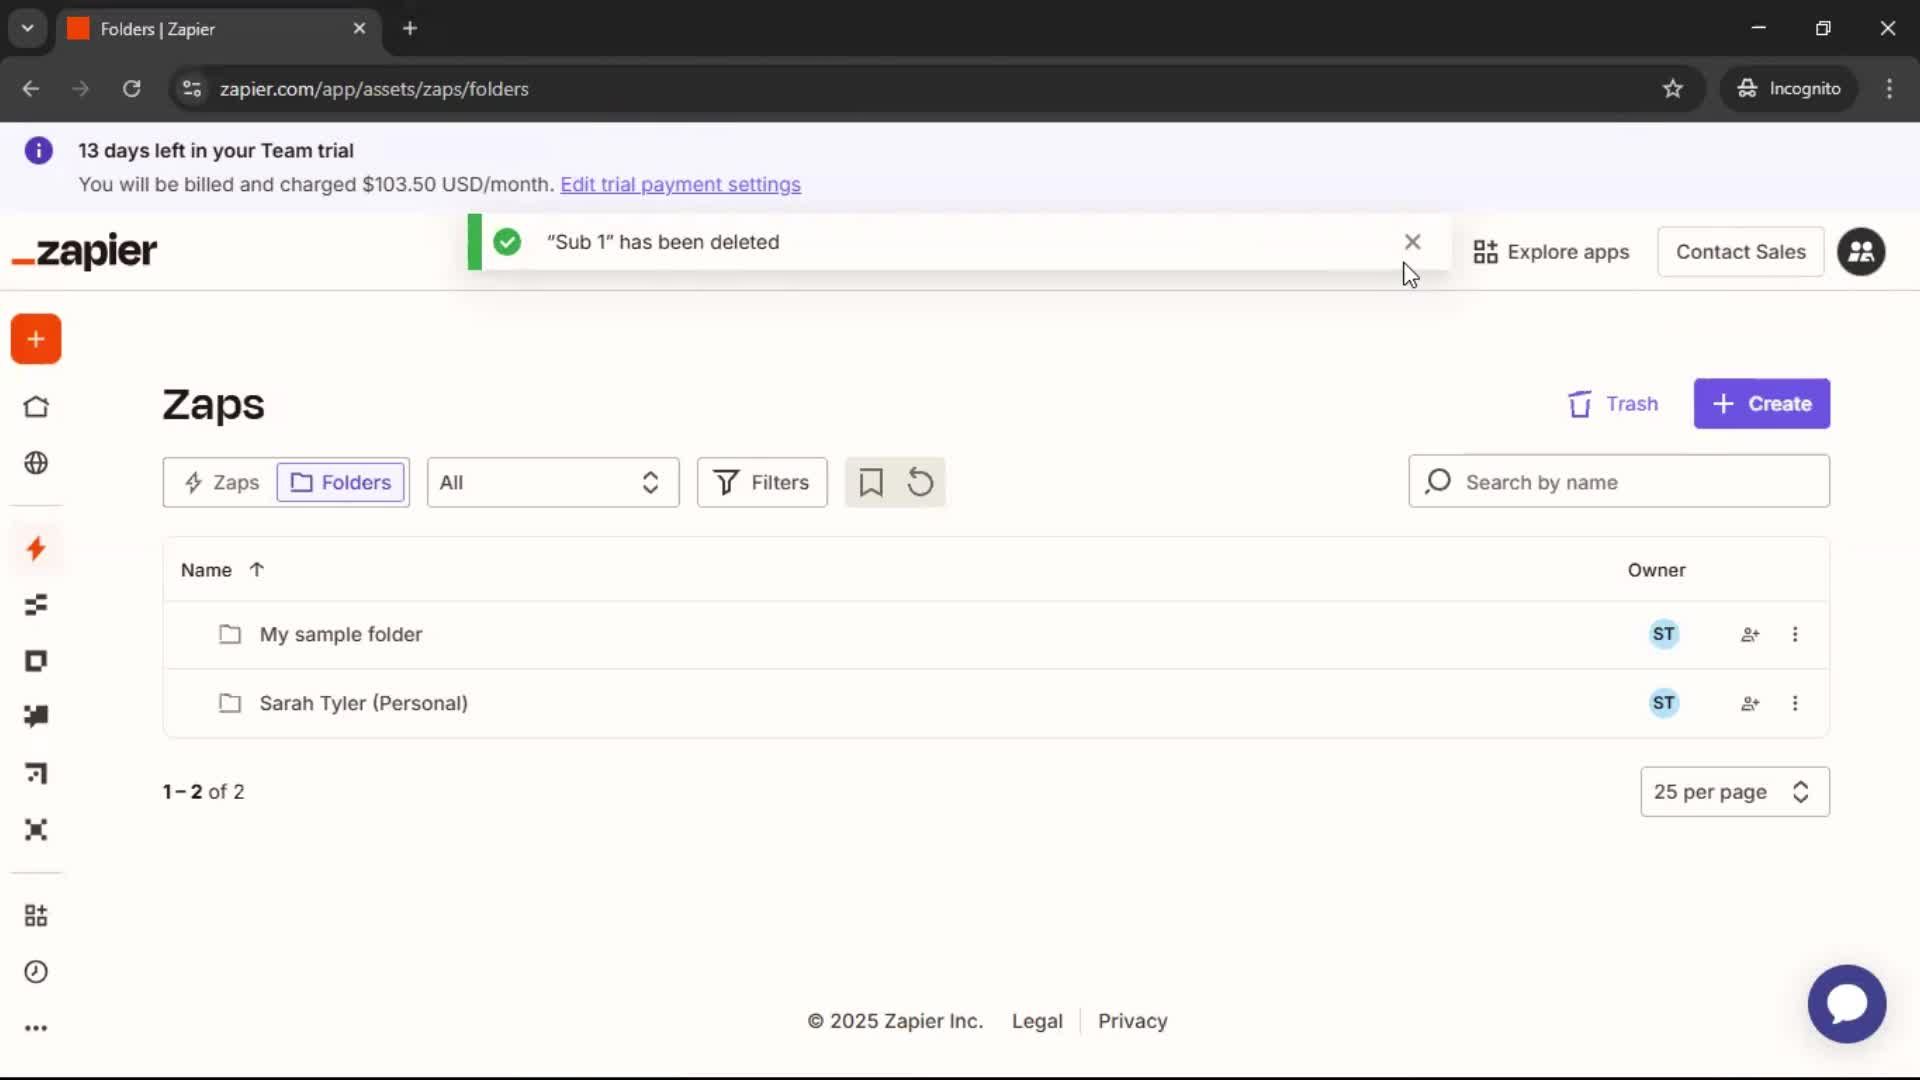Open the Privacy footer link

tap(1132, 1021)
